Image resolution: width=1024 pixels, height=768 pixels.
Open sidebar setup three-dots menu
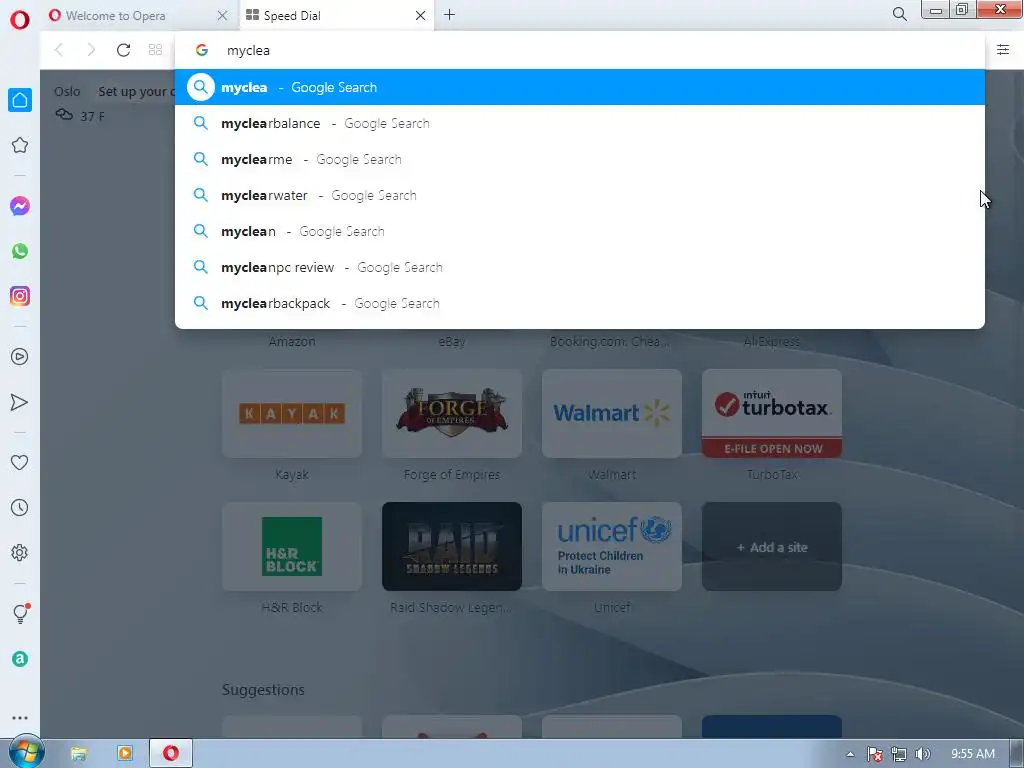pos(20,718)
